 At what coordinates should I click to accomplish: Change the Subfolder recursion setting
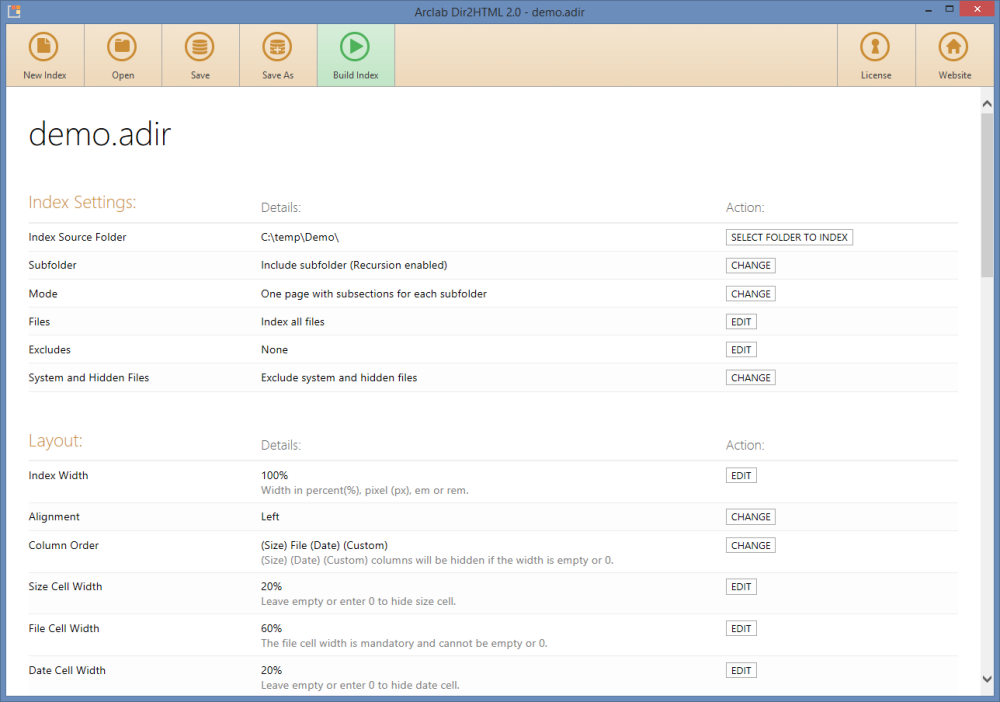pos(750,266)
